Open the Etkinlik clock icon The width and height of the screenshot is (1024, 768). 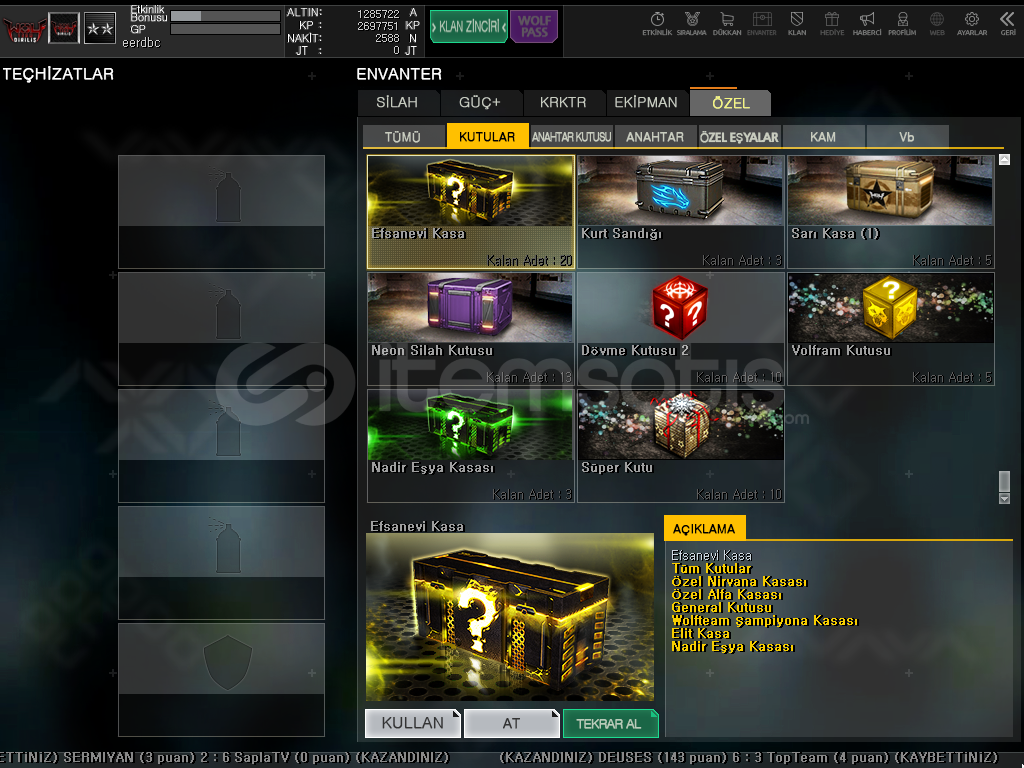coord(657,24)
